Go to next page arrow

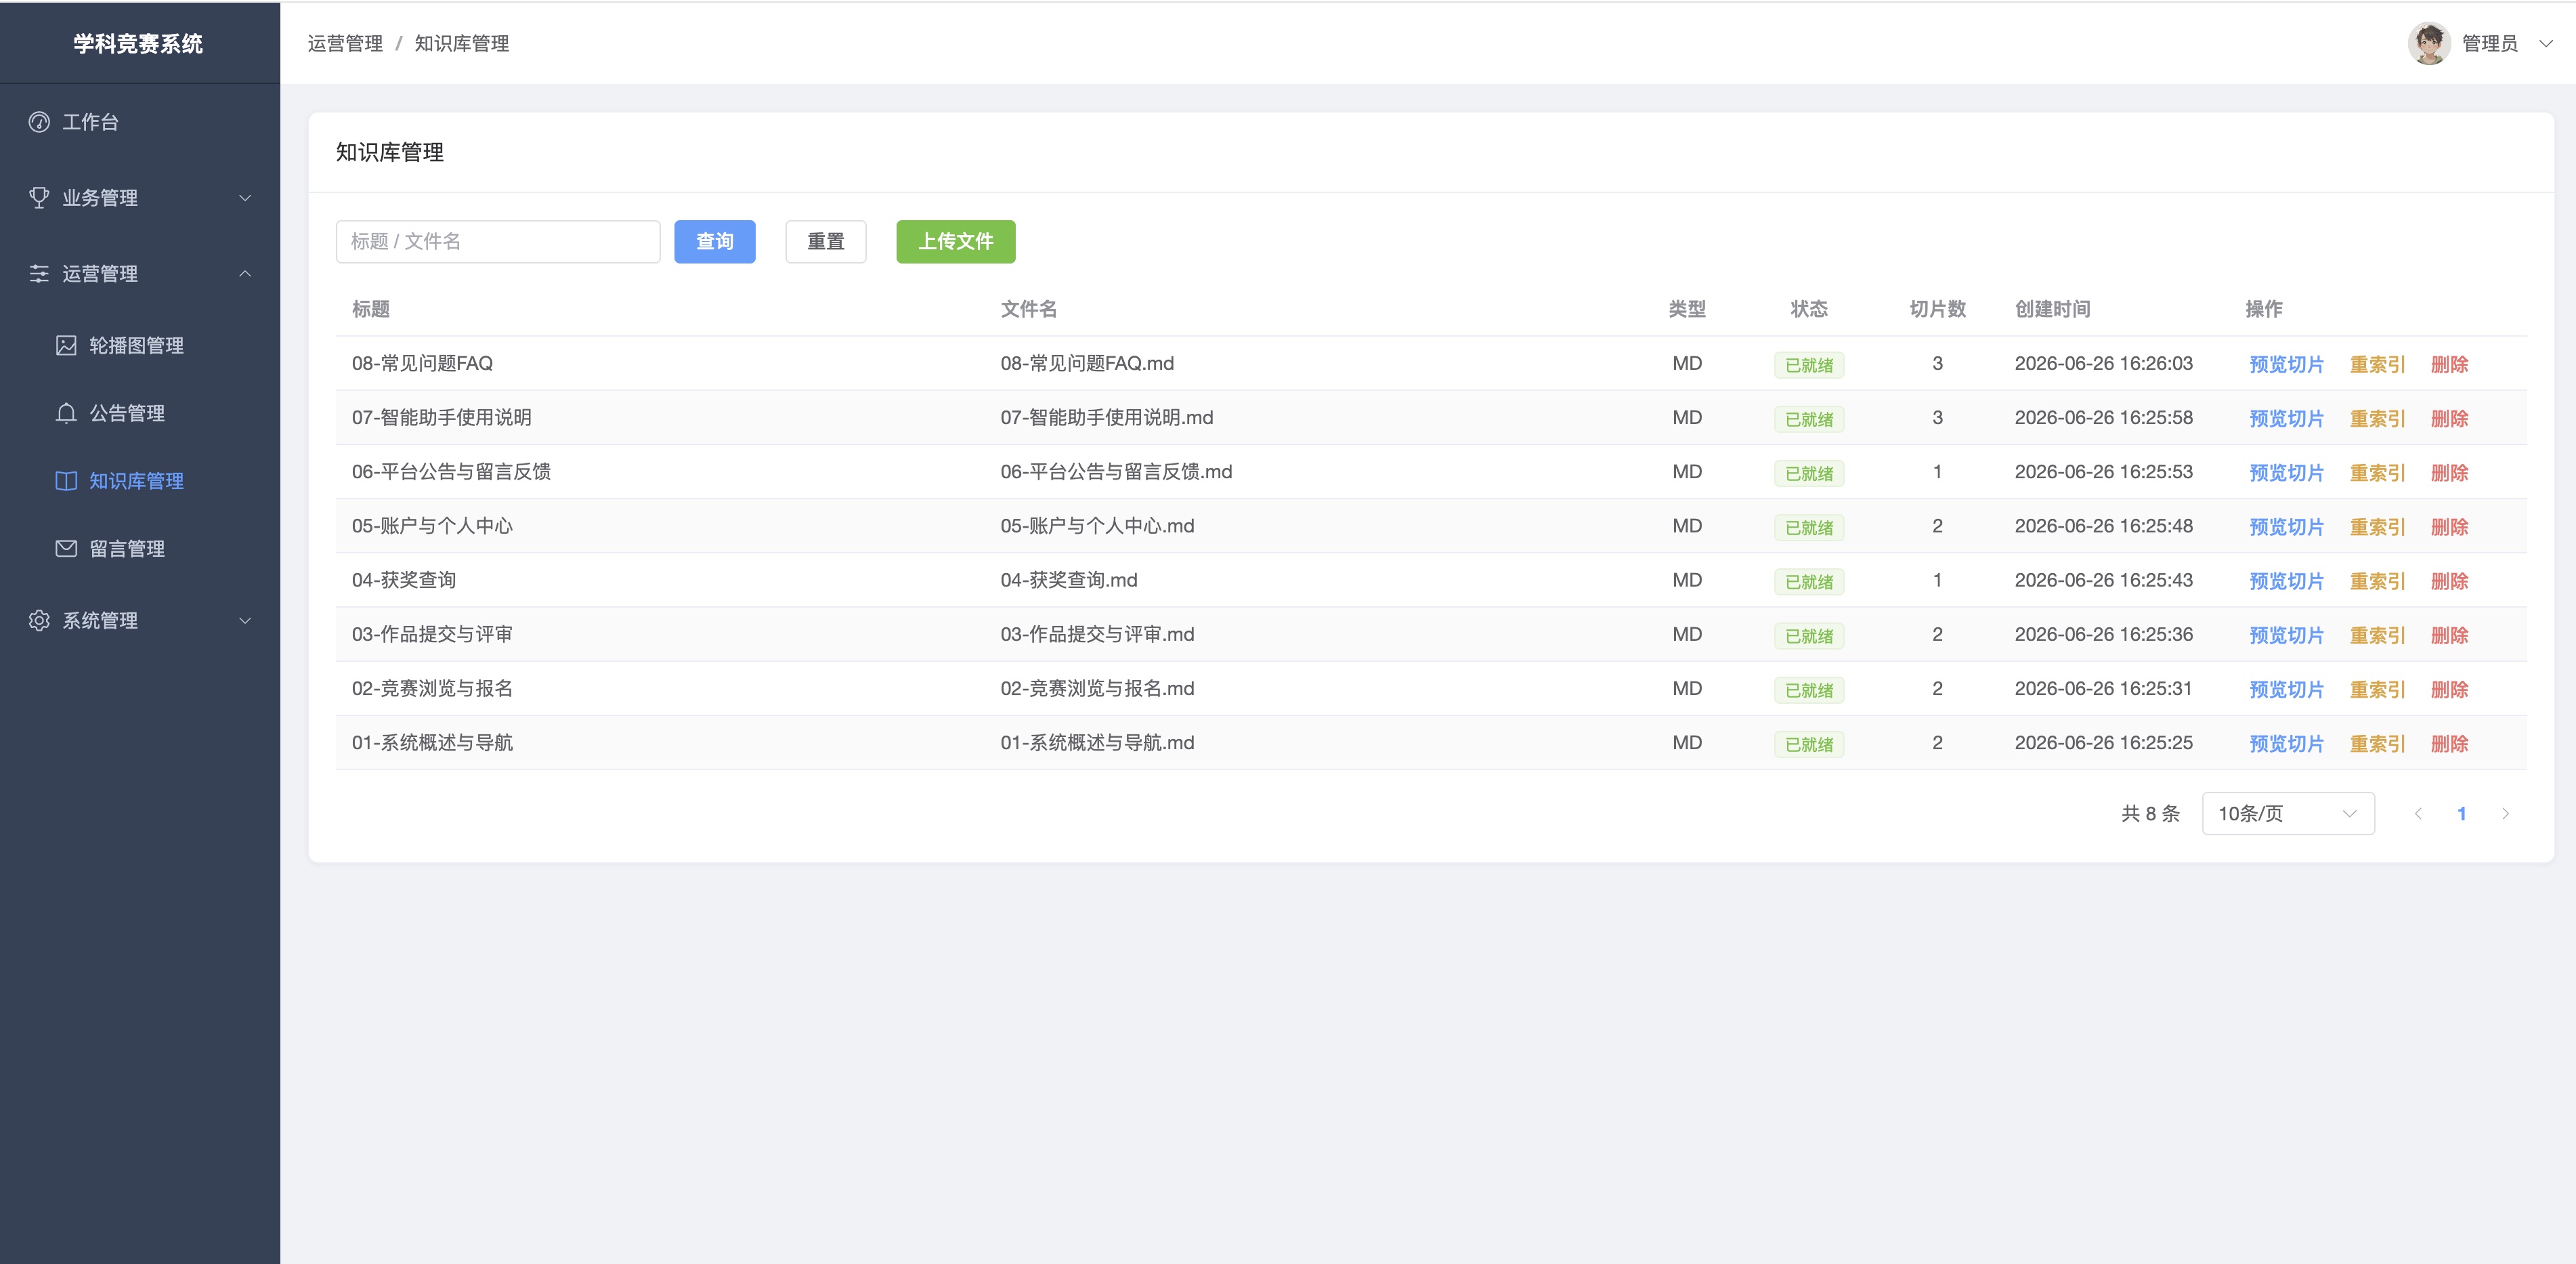[x=2505, y=814]
